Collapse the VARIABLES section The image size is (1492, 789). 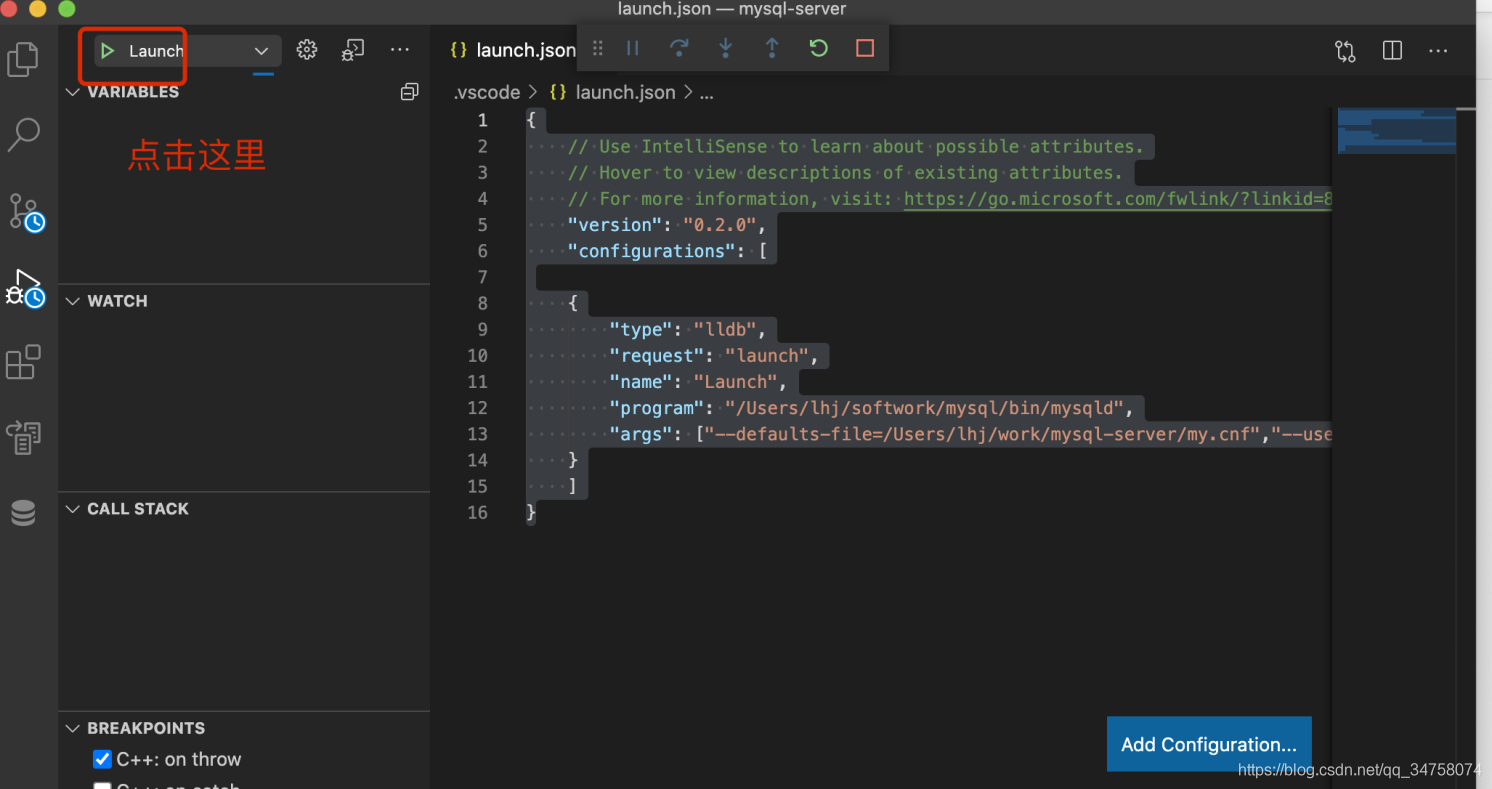click(72, 92)
